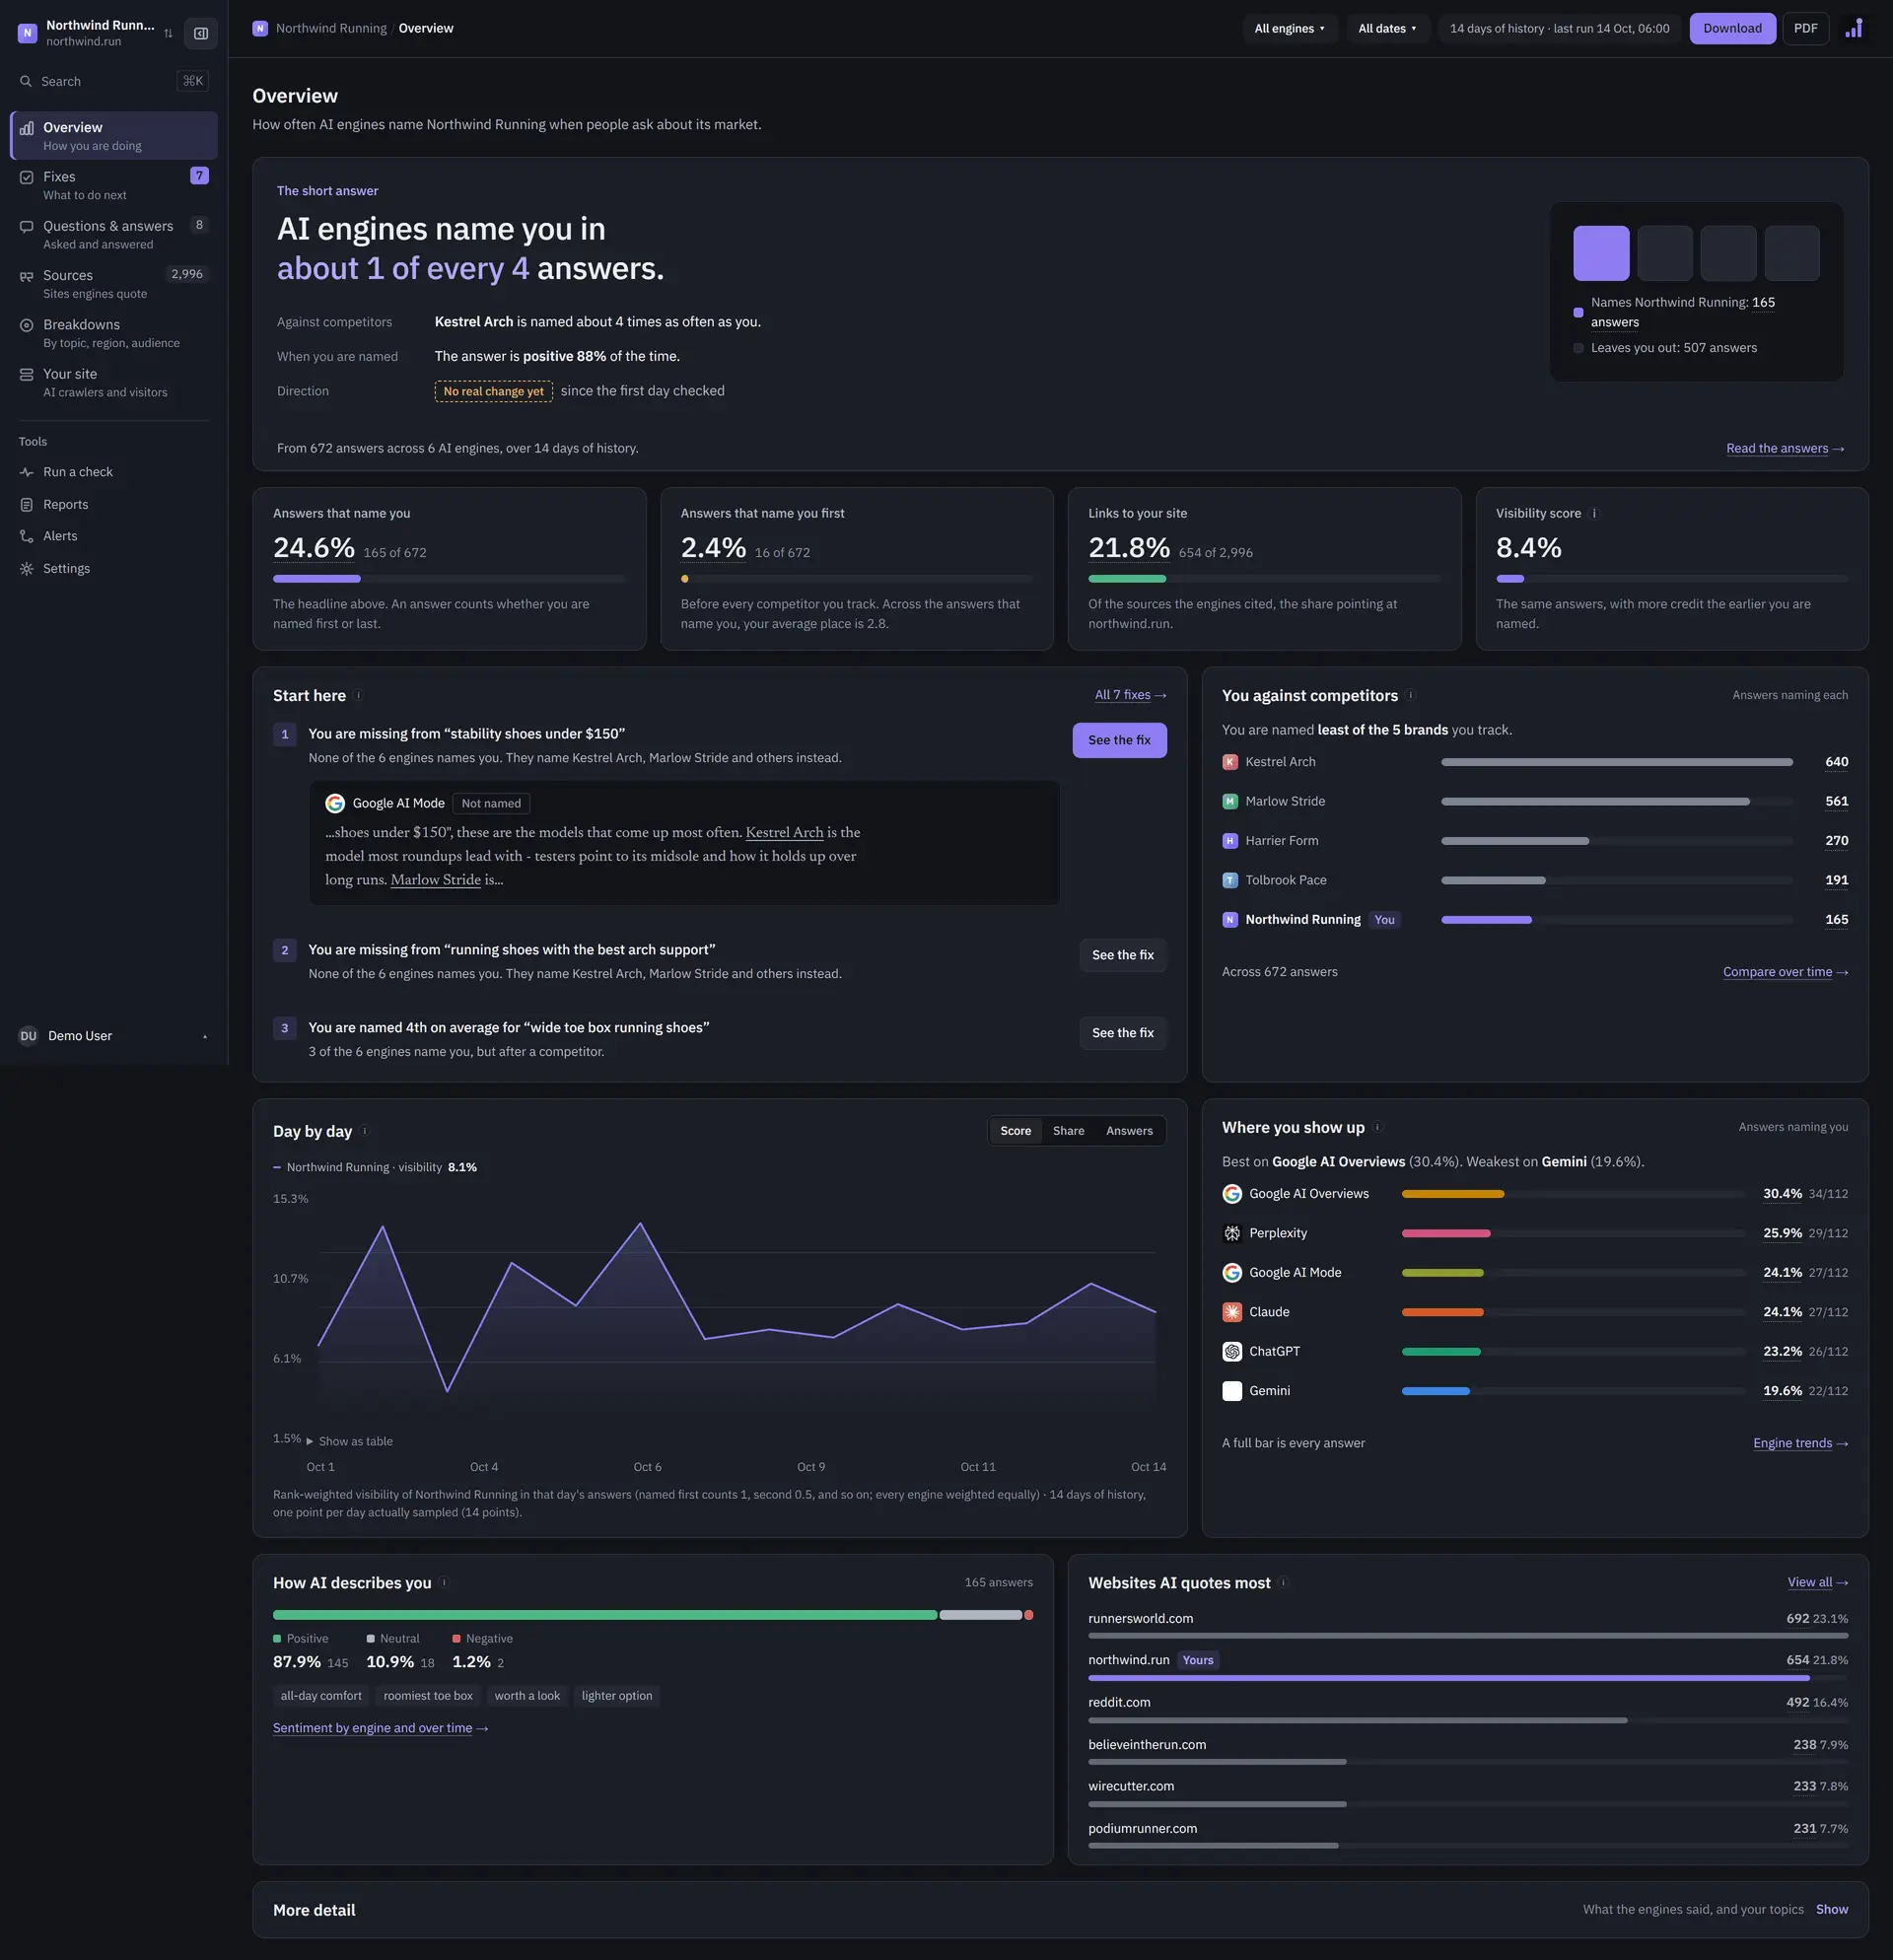Click the workspace switcher arrows icon
Image resolution: width=1893 pixels, height=1960 pixels.
[x=168, y=33]
